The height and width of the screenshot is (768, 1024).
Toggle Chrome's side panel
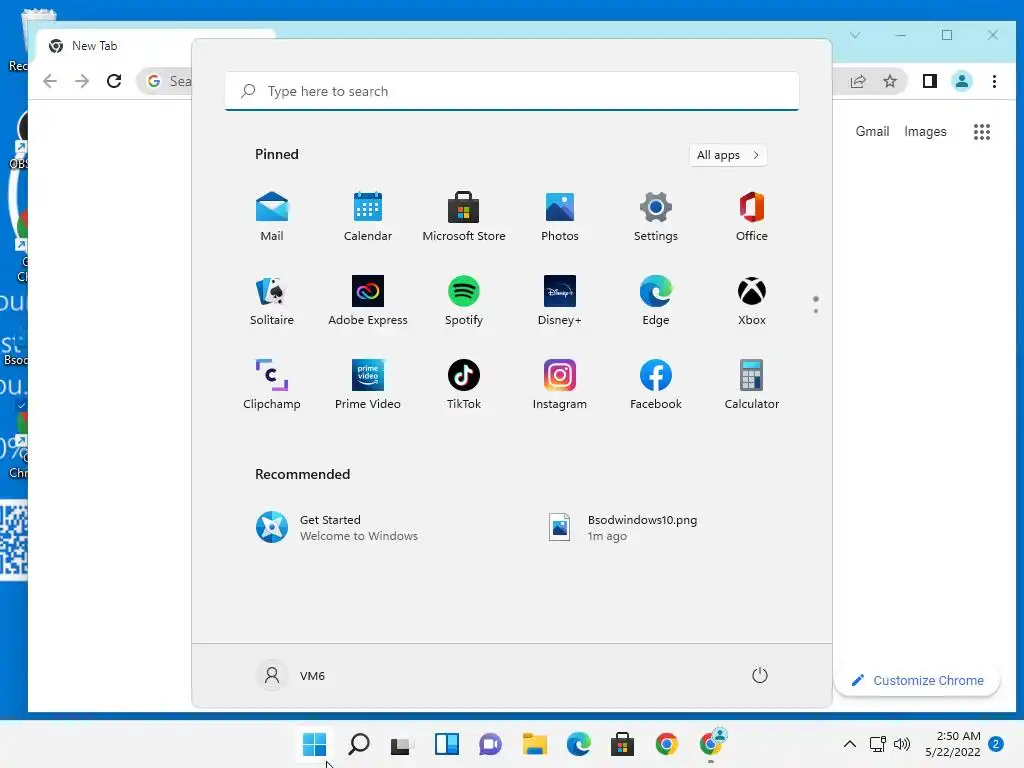coord(930,81)
